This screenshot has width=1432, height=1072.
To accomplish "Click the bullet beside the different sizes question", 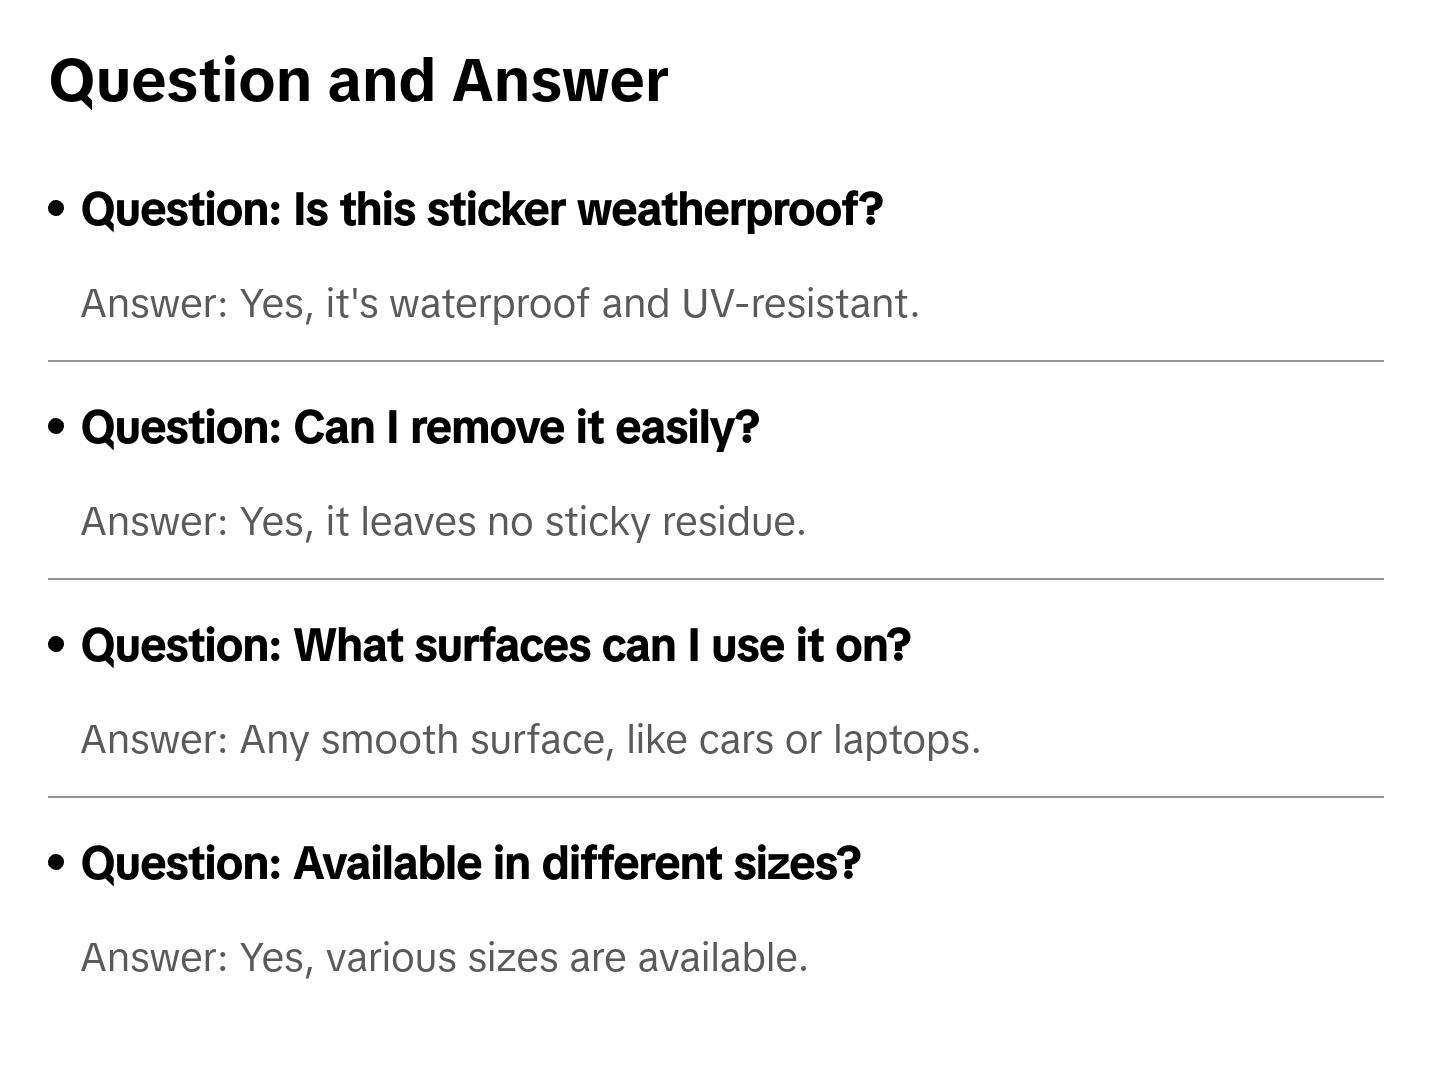I will click(x=57, y=863).
